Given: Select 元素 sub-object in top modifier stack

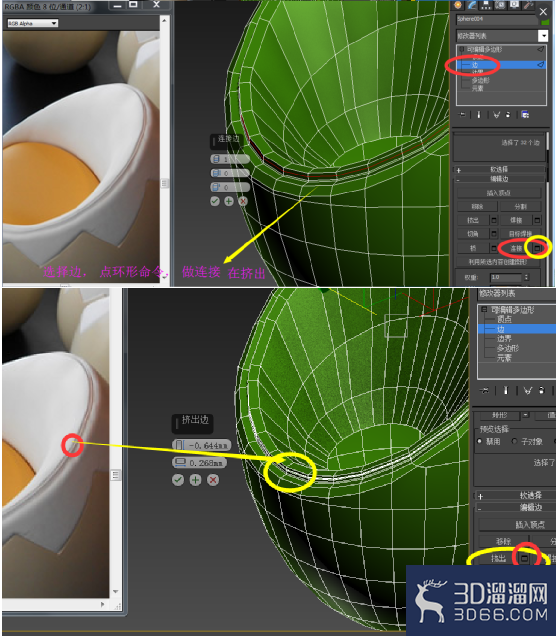Looking at the screenshot, I should click(477, 88).
